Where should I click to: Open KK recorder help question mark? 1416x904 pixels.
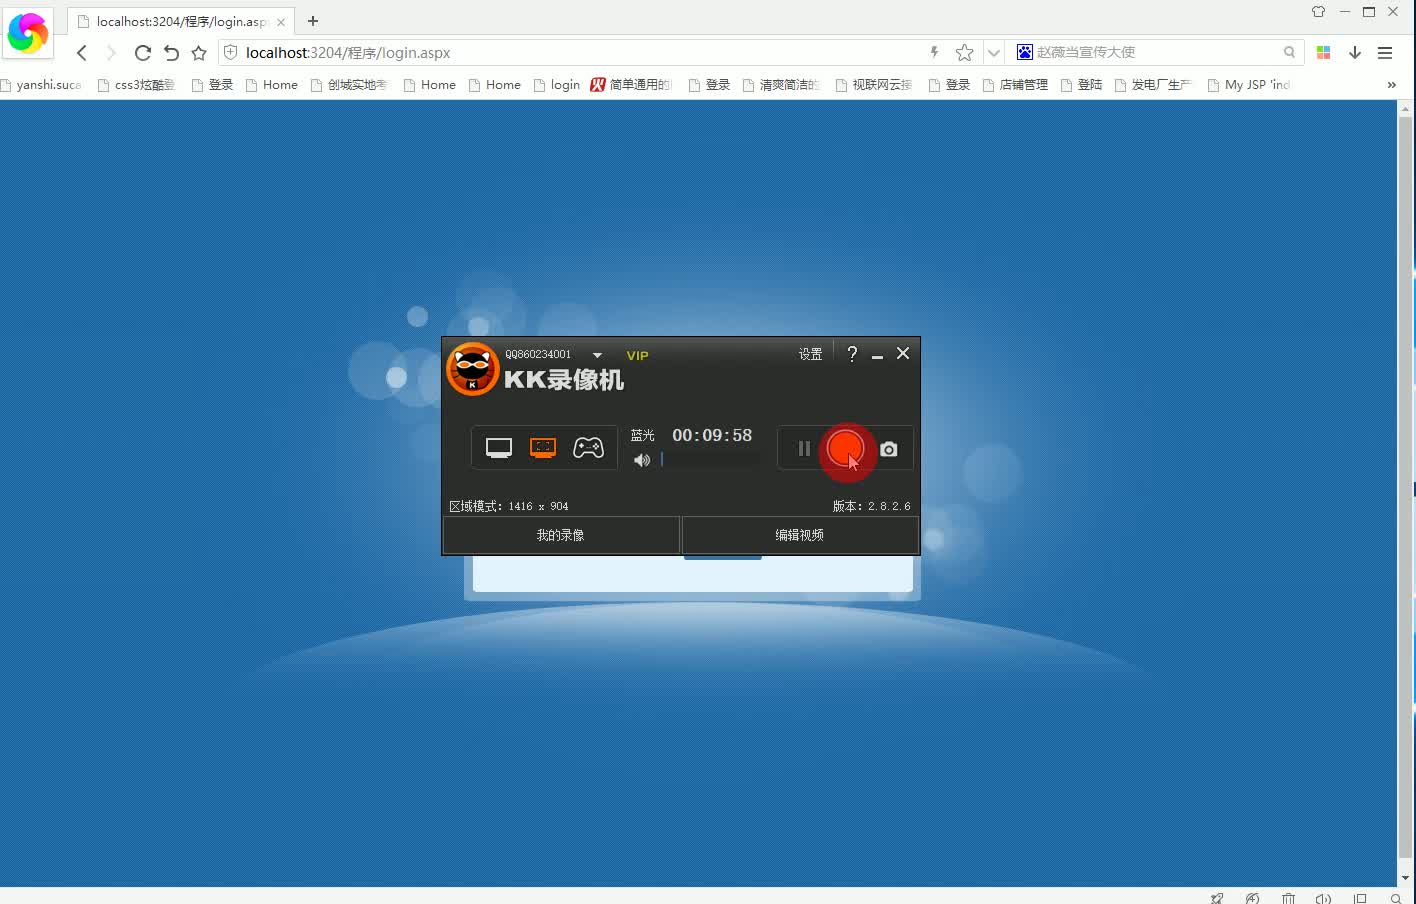point(852,354)
